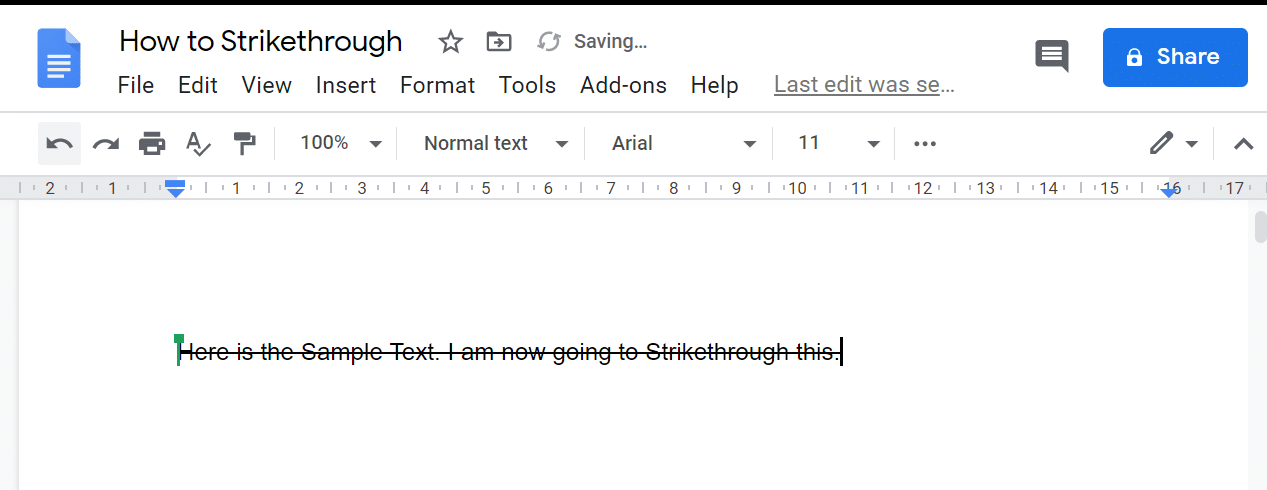Open the Normal text style dropdown
The width and height of the screenshot is (1267, 490).
tap(495, 144)
